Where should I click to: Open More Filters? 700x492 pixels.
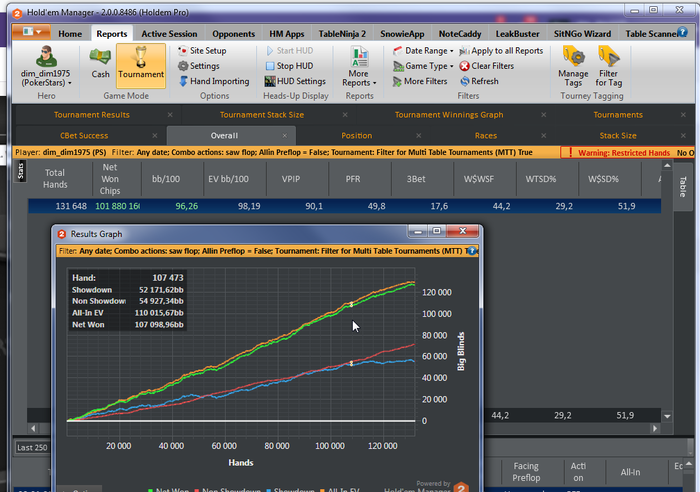click(420, 81)
